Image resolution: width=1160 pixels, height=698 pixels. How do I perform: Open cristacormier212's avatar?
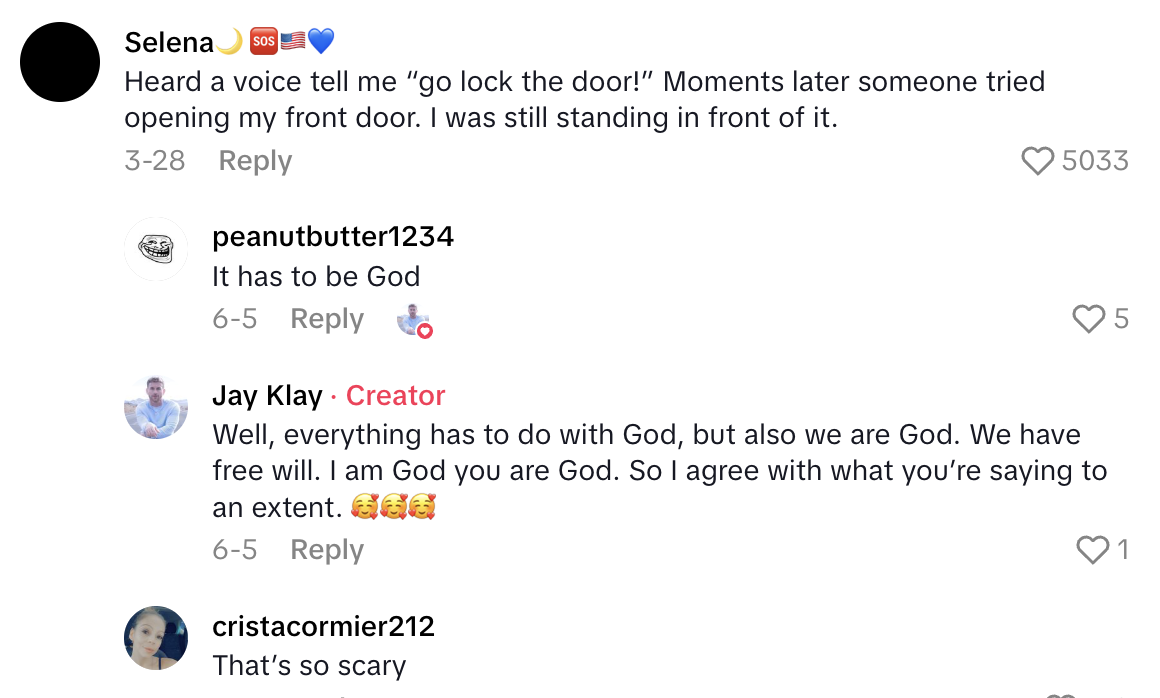coord(156,638)
